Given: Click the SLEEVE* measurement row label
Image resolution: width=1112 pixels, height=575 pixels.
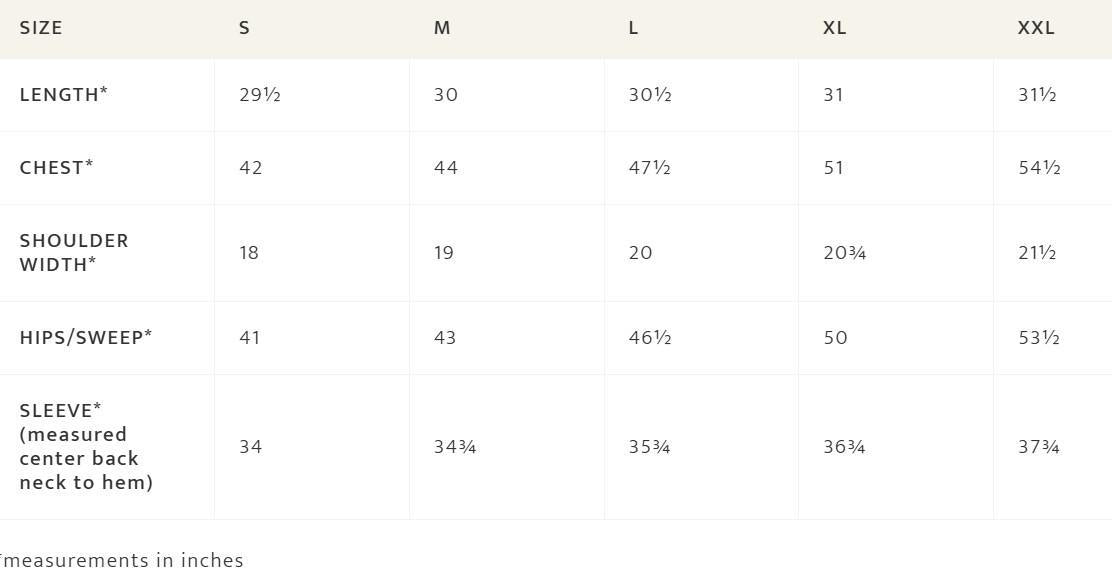Looking at the screenshot, I should tap(86, 447).
